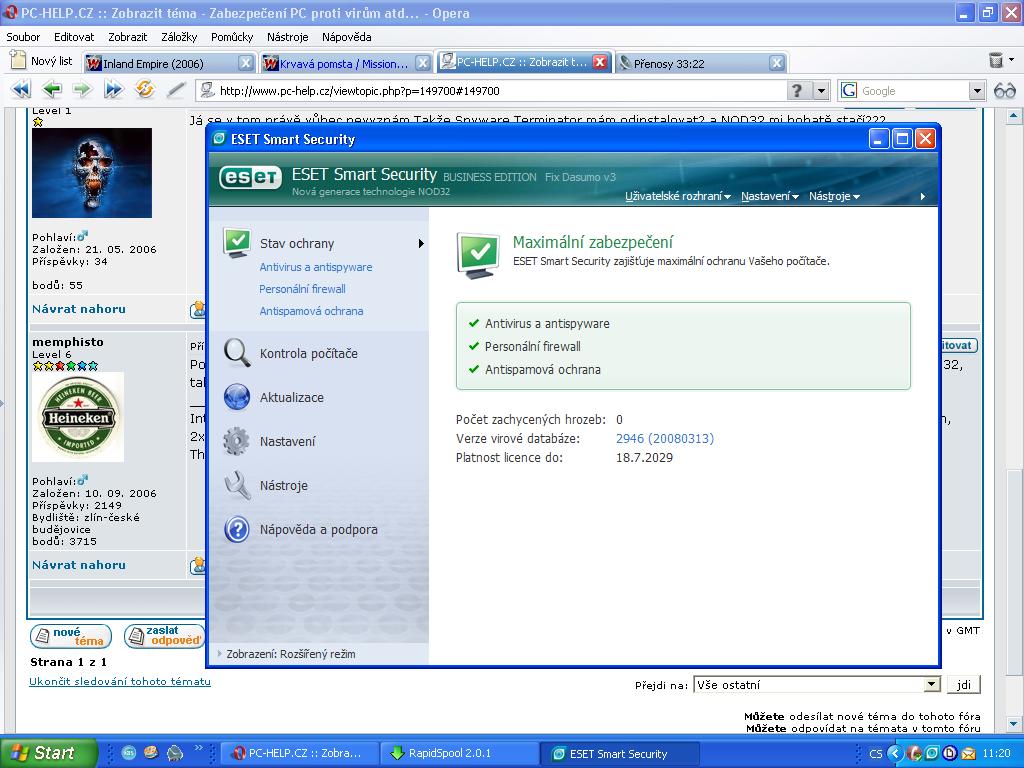Click the trash icon for closed tabs
The image size is (1024, 768).
click(995, 61)
